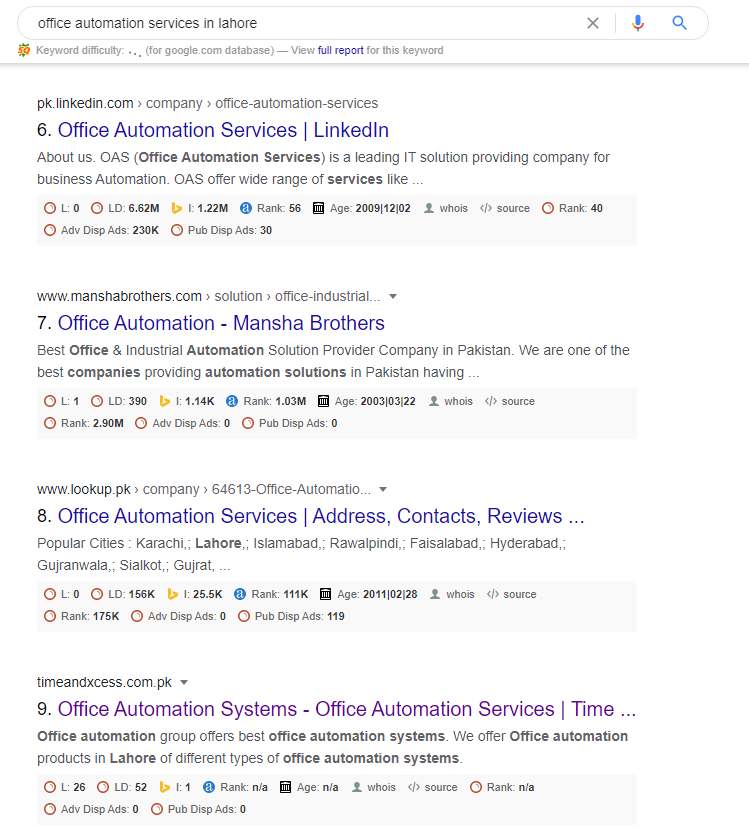Viewport: 749px width, 828px height.
Task: Click the archive Age icon in lookup.pk result
Action: point(327,594)
